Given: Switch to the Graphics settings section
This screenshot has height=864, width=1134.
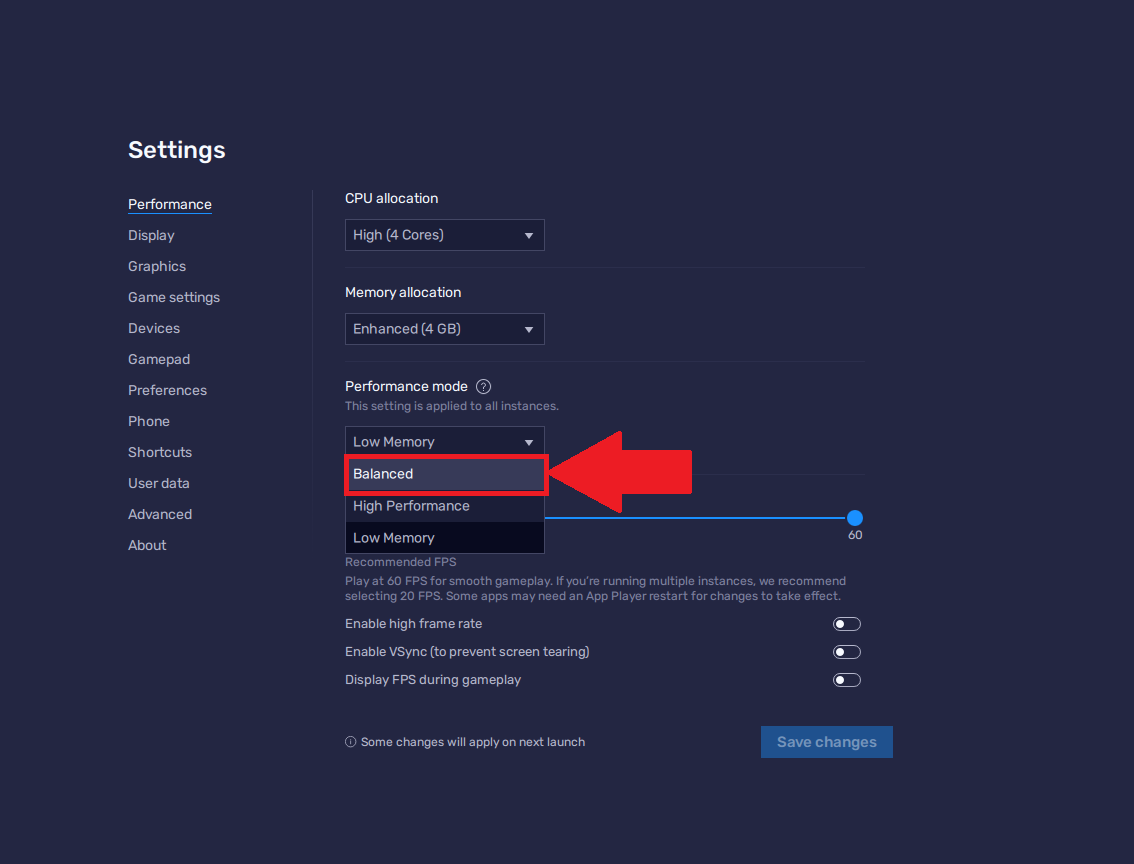Looking at the screenshot, I should (x=157, y=267).
